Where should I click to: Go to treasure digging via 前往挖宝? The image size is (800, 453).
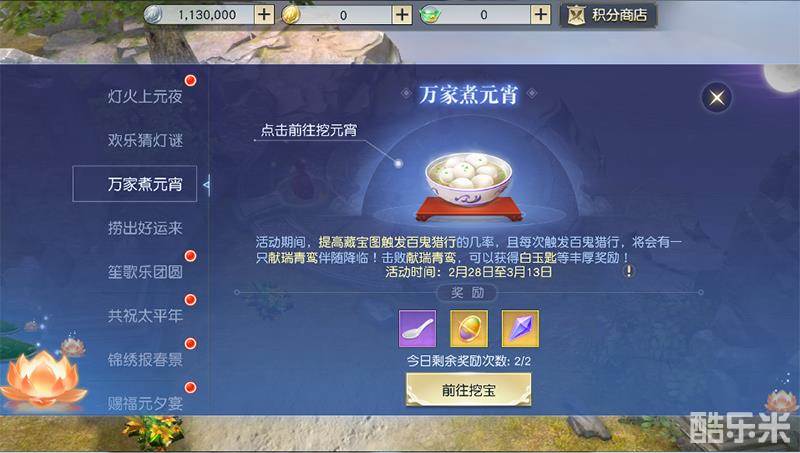(x=468, y=390)
